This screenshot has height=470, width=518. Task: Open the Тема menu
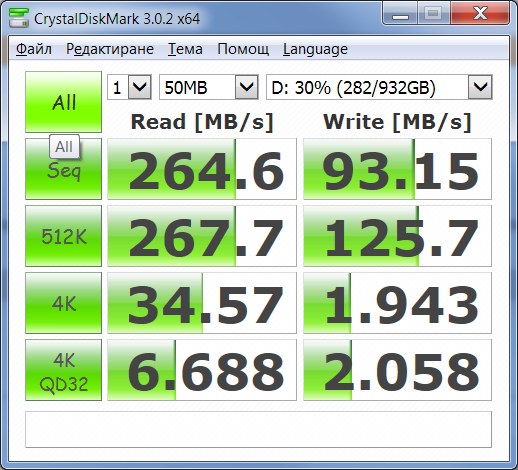click(x=185, y=49)
